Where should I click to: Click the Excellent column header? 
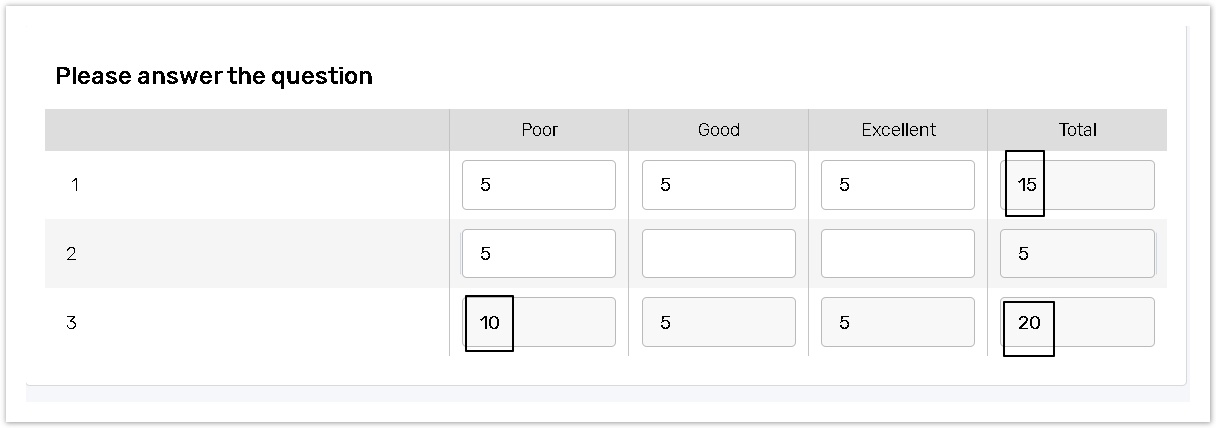point(898,130)
